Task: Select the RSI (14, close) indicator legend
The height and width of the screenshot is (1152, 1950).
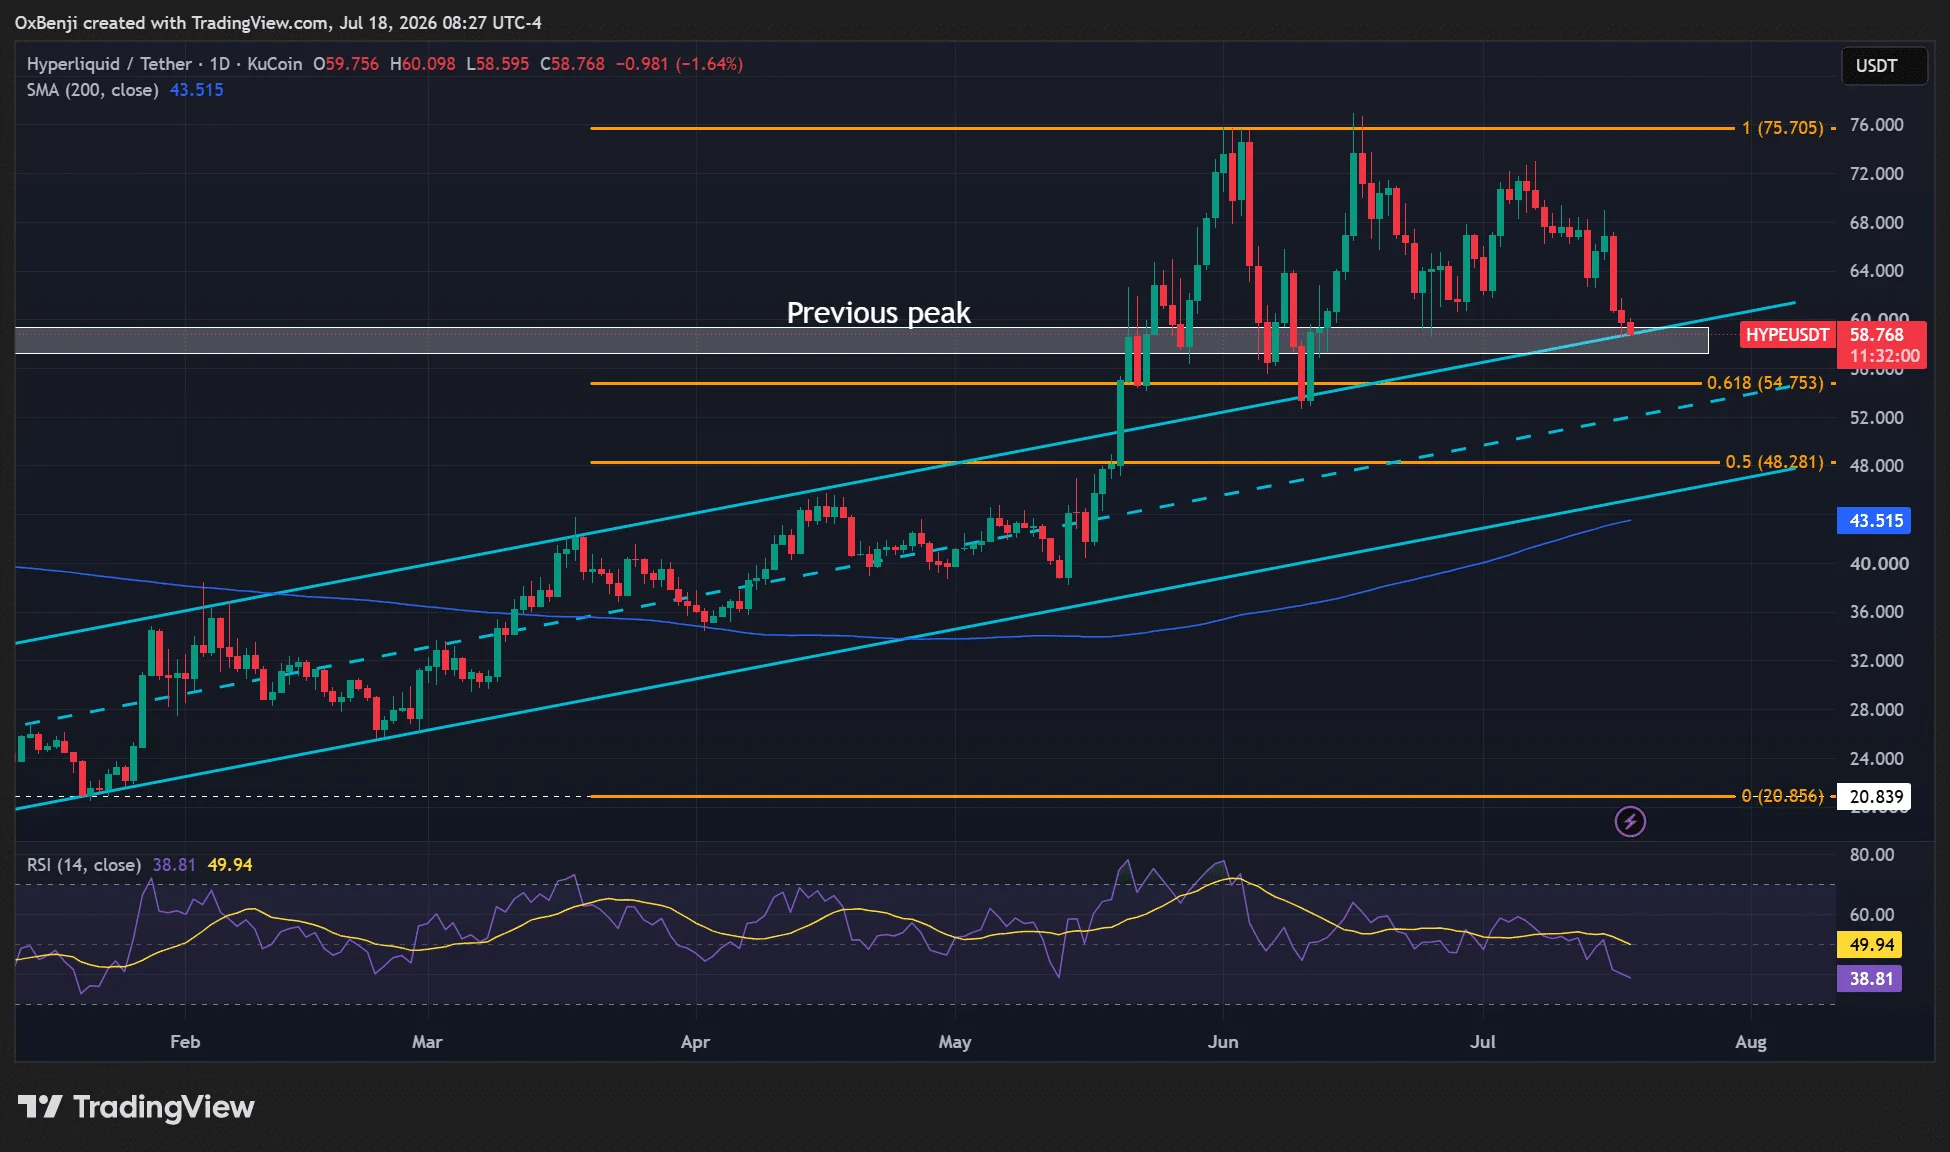Action: coord(84,865)
